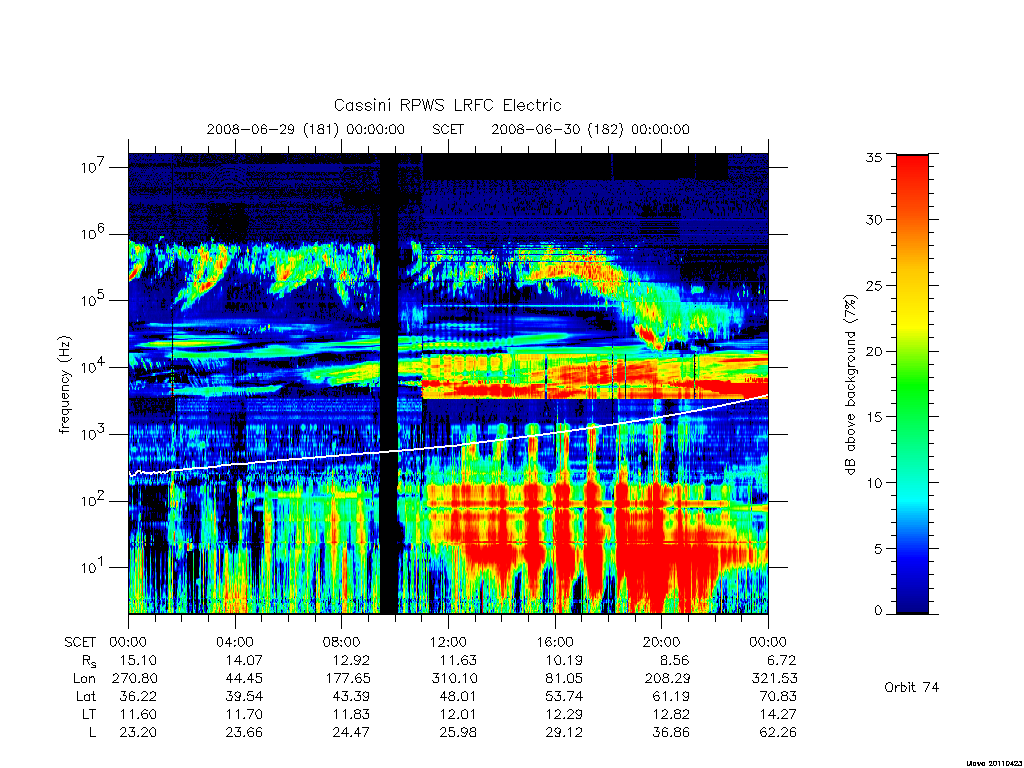This screenshot has width=1024, height=768.
Task: Click the latitude value "36.22"
Action: click(x=138, y=697)
